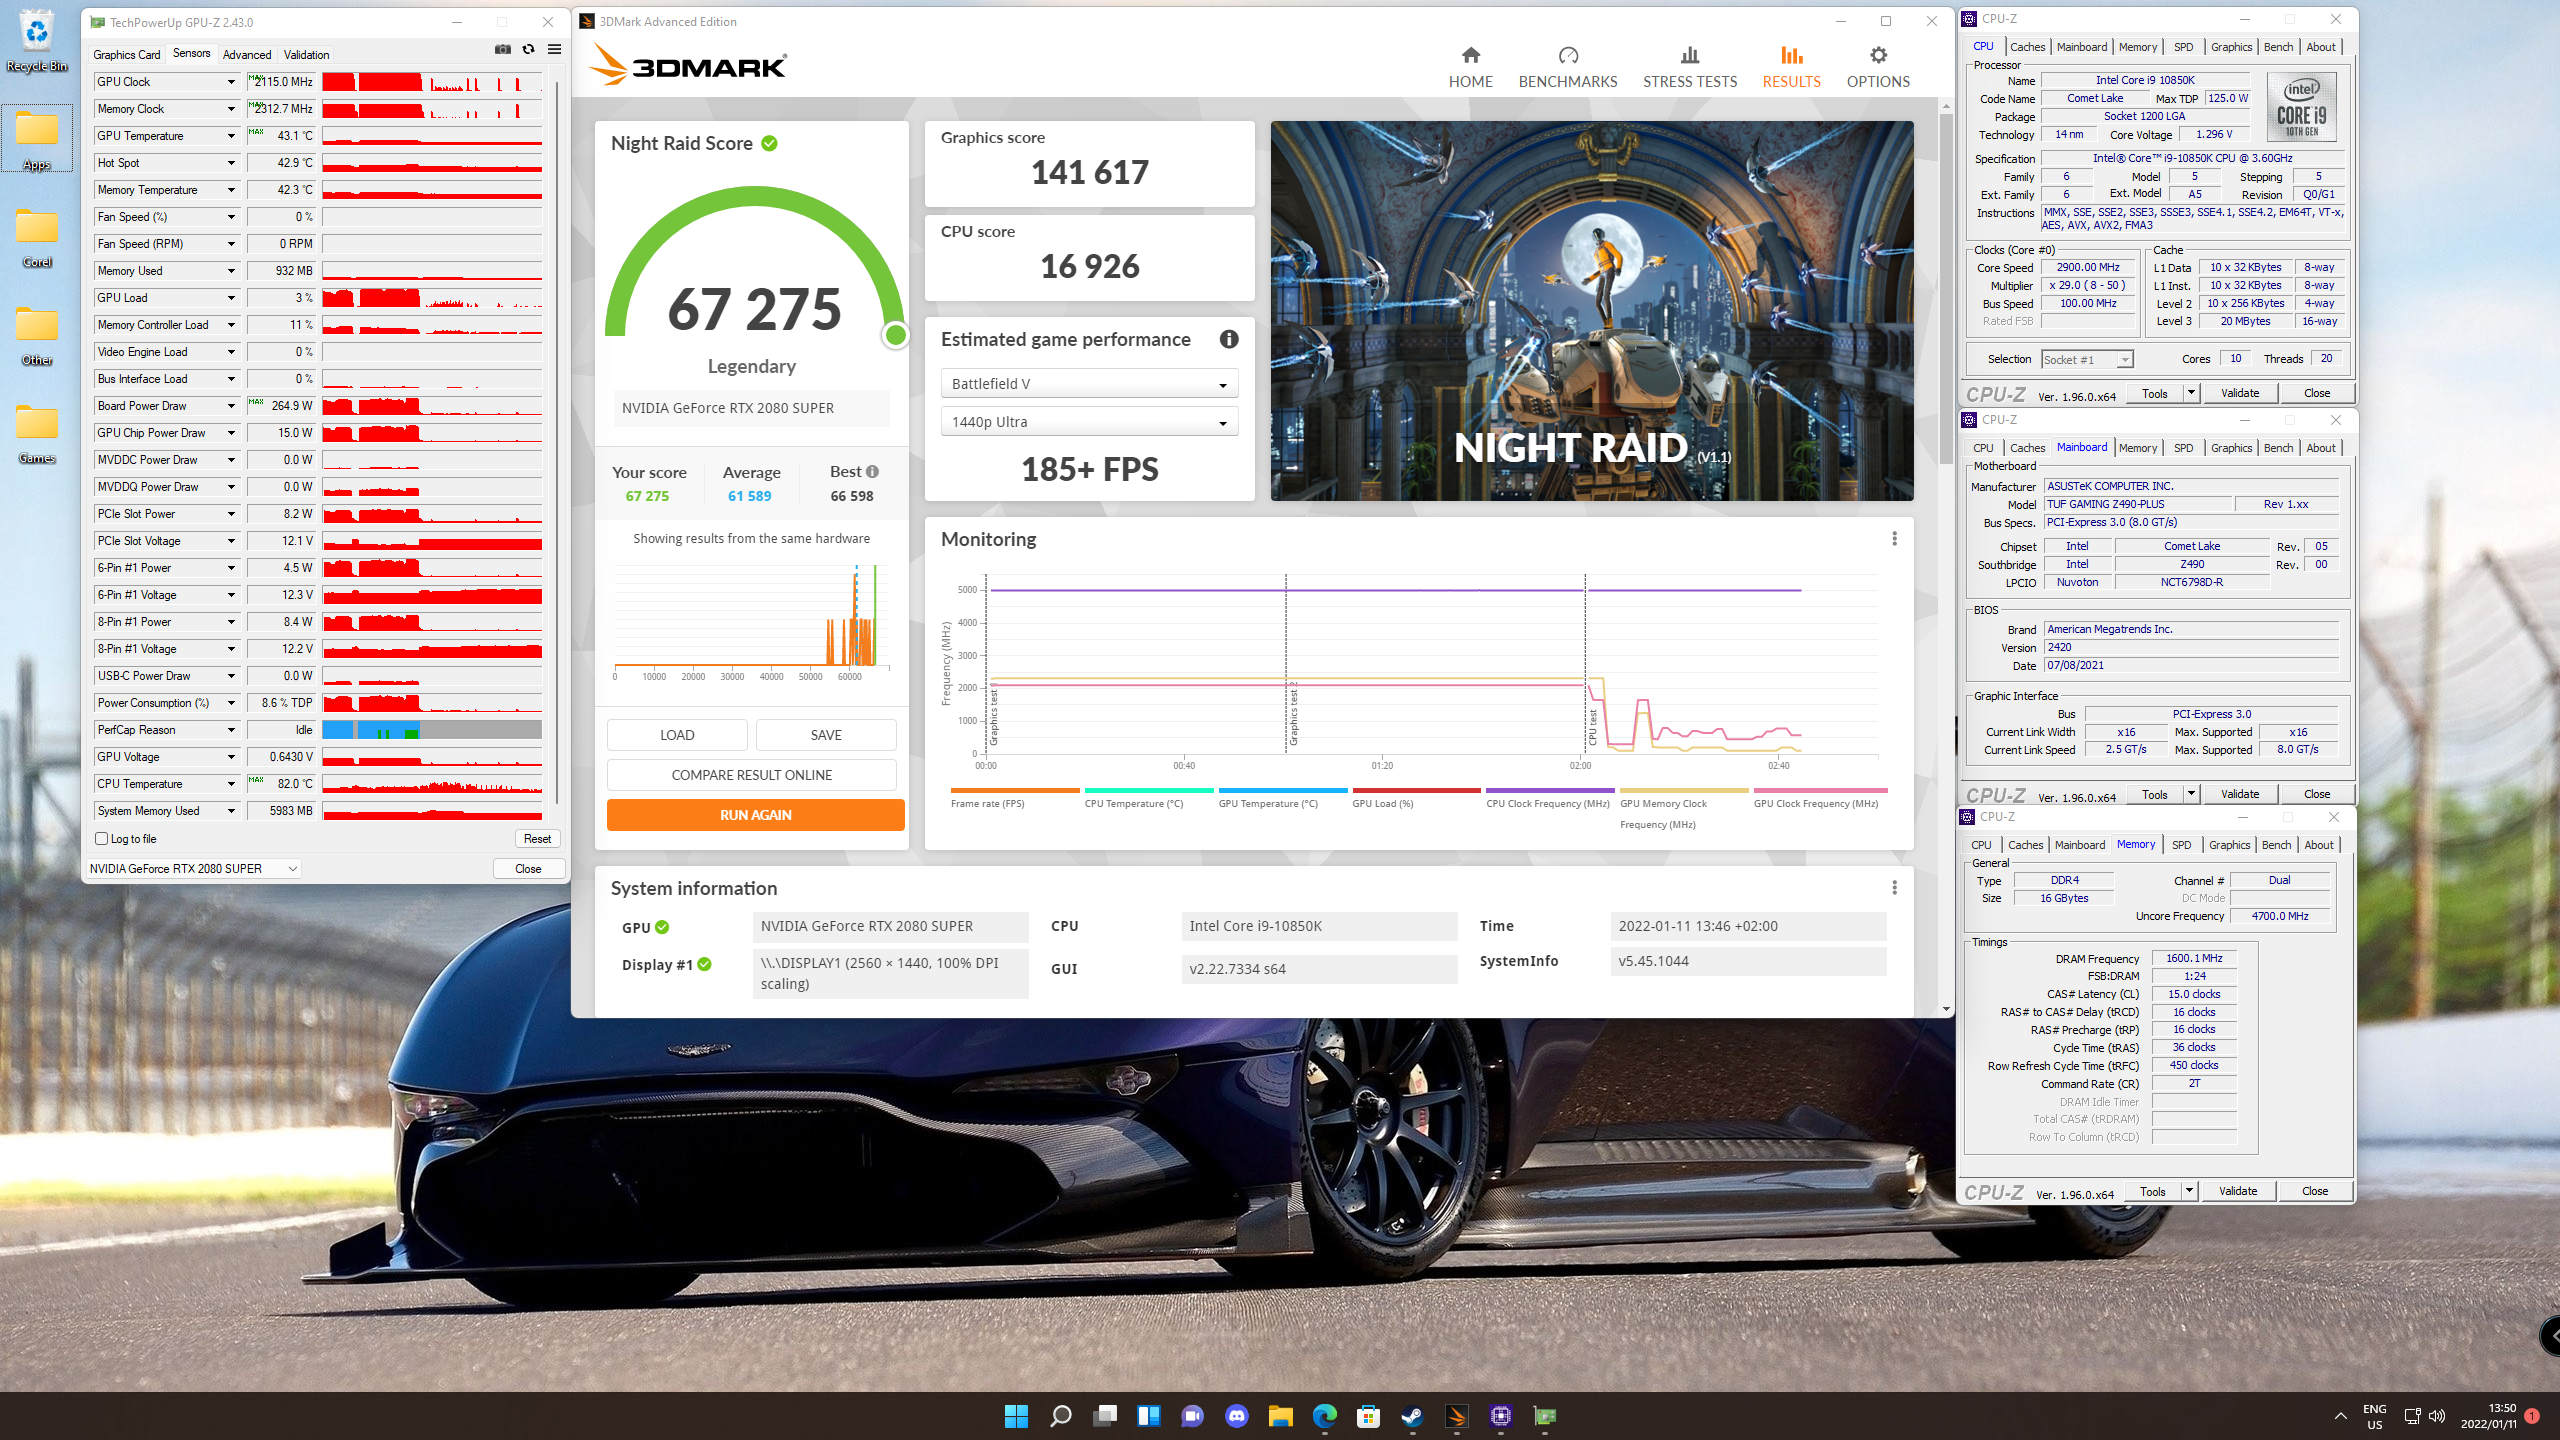2560x1440 pixels.
Task: Switch to Bench tab in CPU-Z Memory window
Action: click(x=2276, y=845)
